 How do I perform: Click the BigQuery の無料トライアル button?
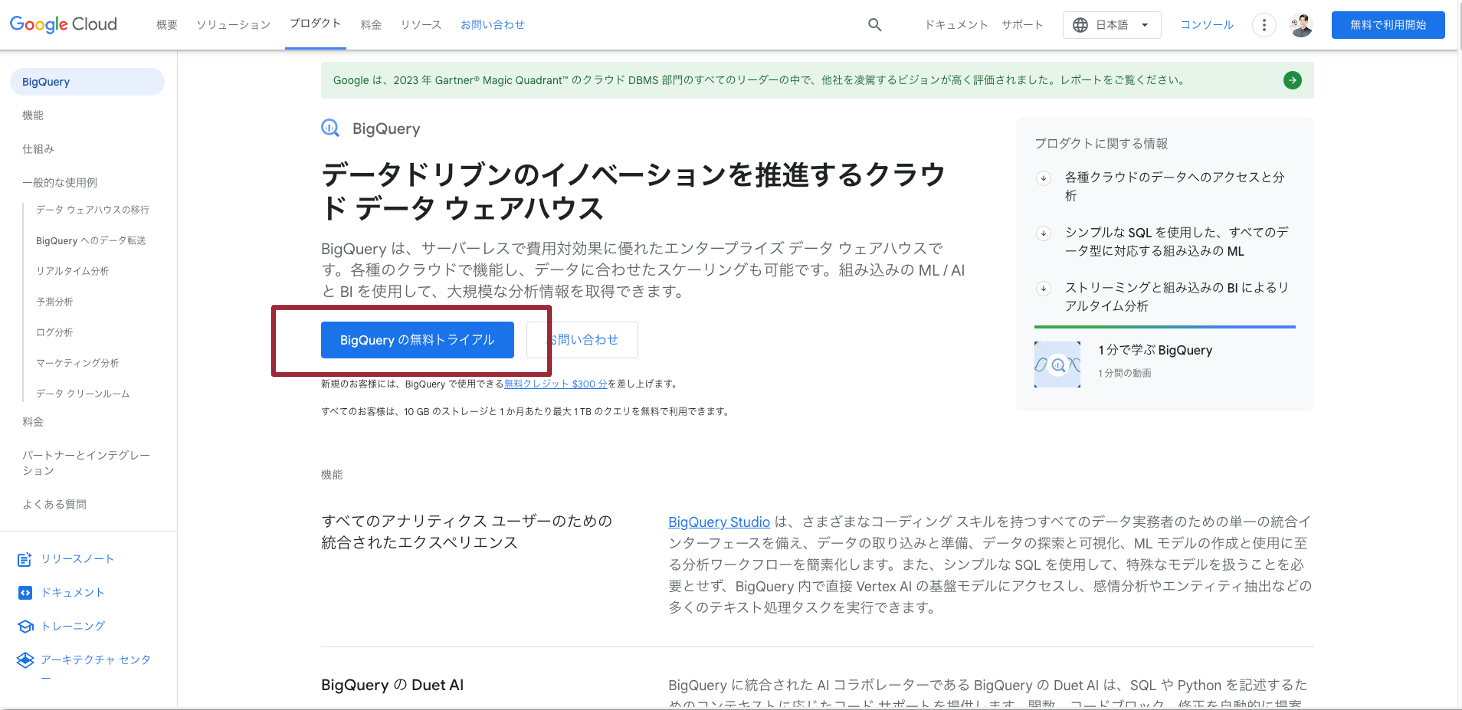coord(417,340)
